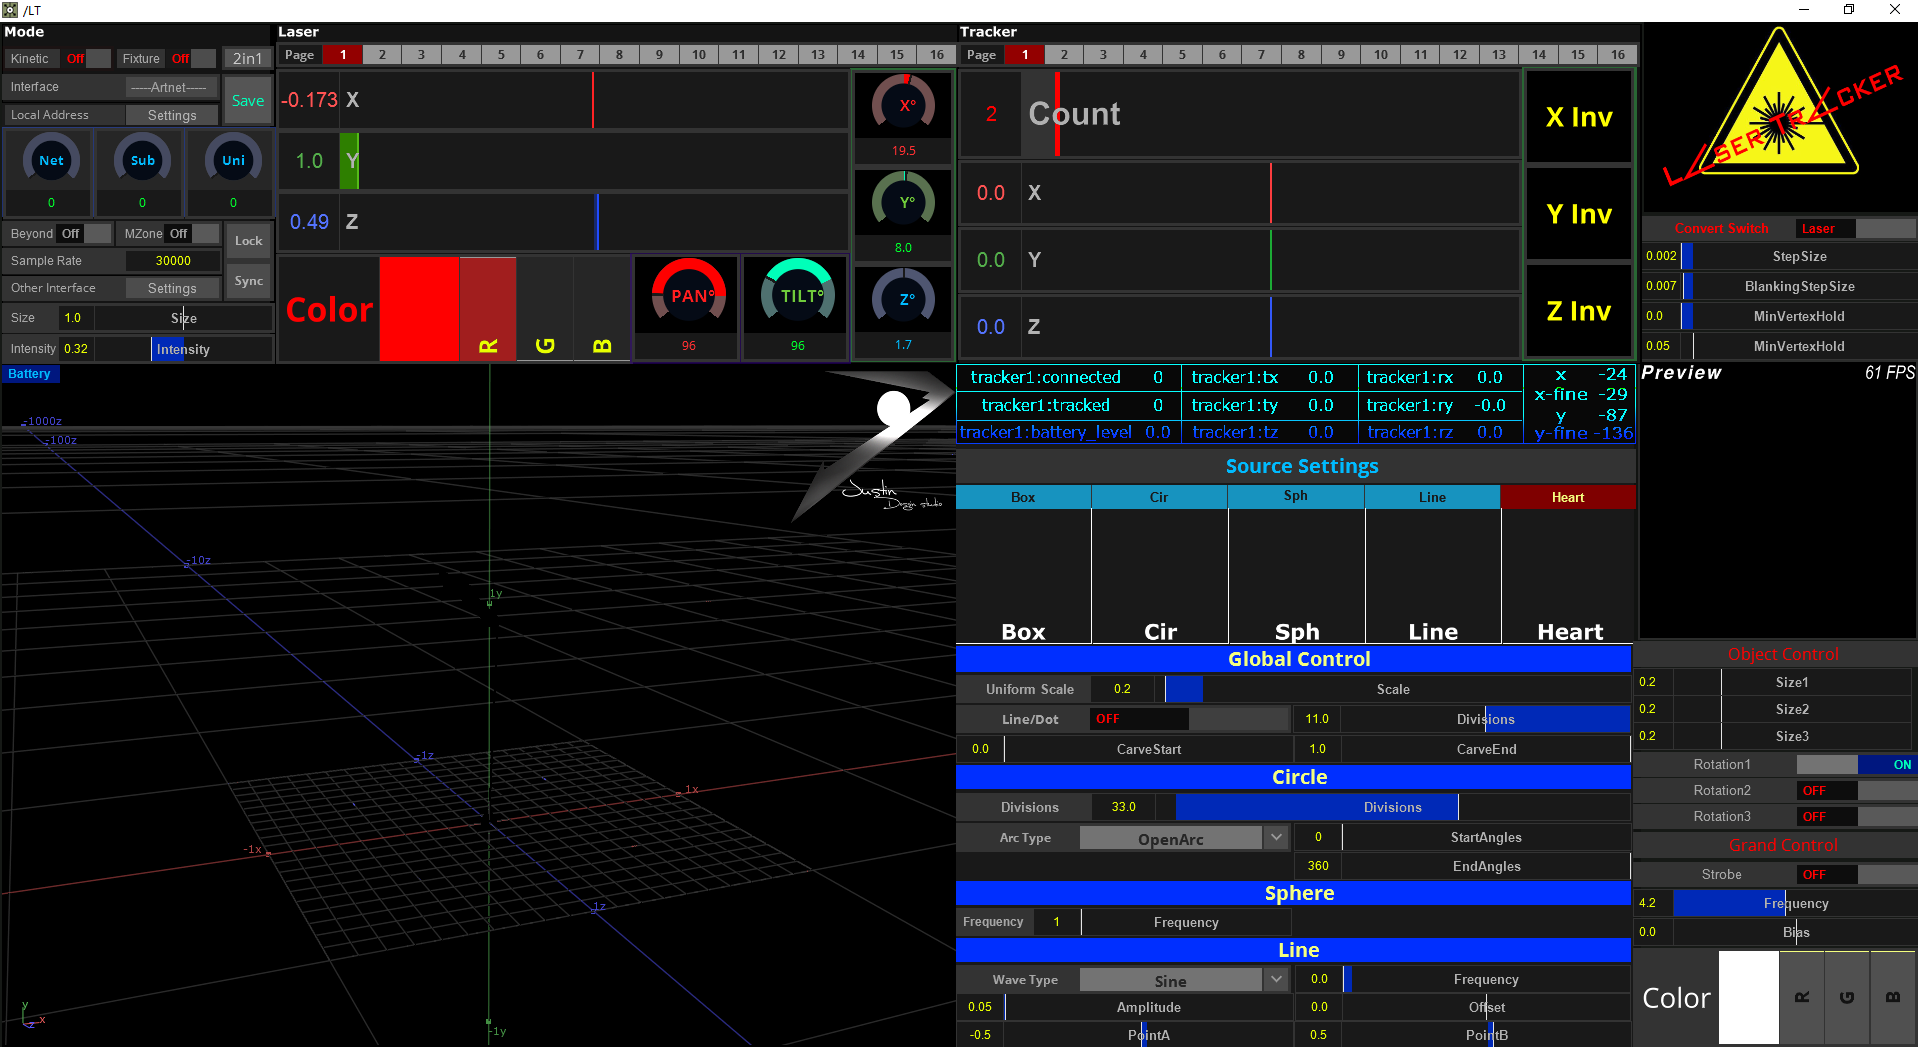Click the Battery label
This screenshot has height=1047, width=1918.
click(30, 374)
